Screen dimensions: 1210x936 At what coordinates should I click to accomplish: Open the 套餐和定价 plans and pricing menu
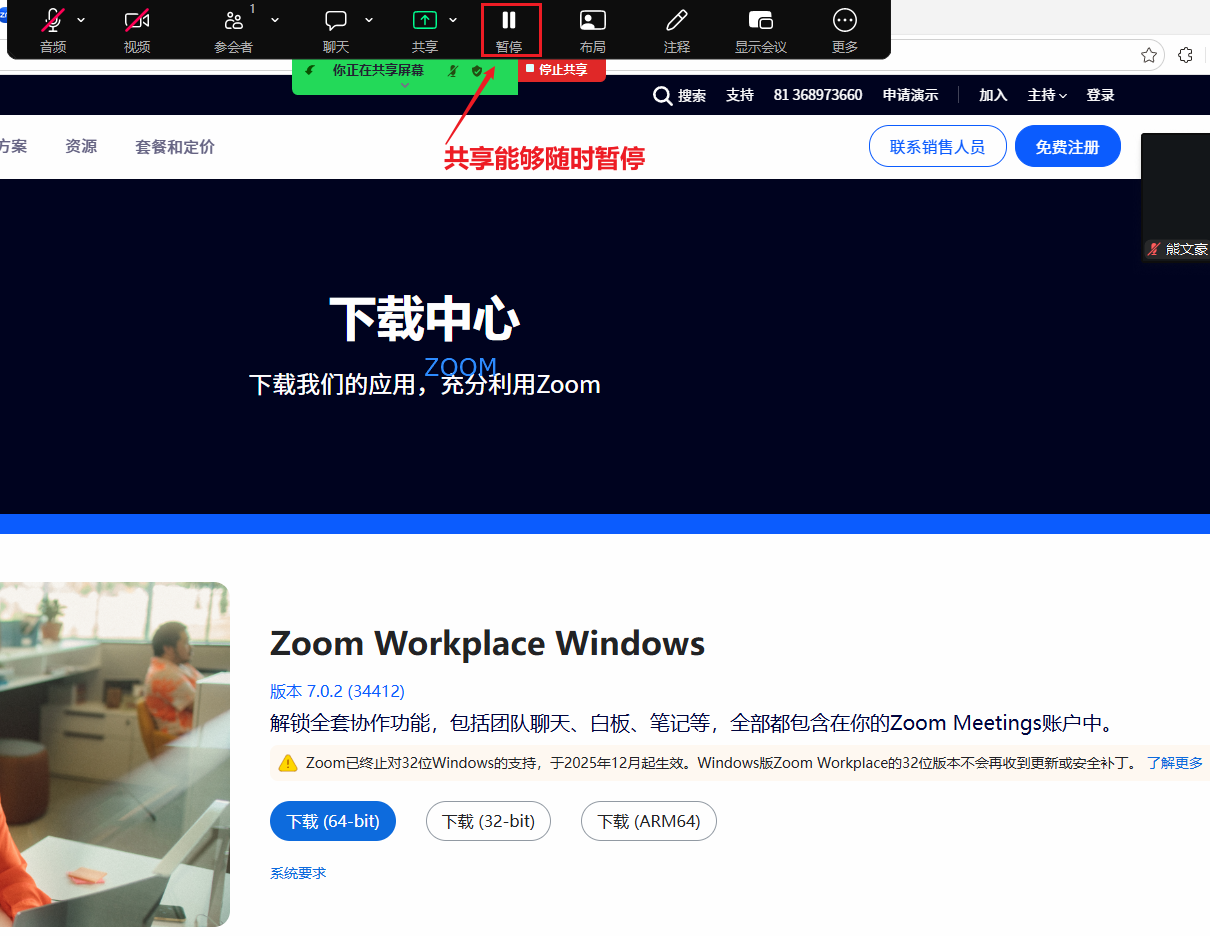pos(175,147)
